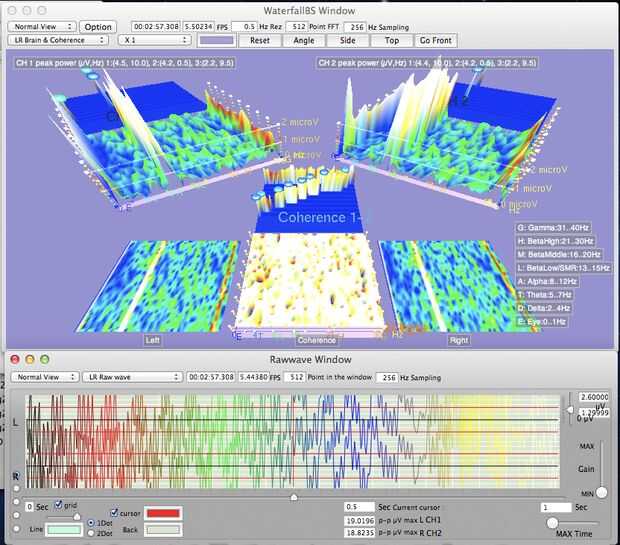Click the Line color swatch
This screenshot has width=620, height=545.
(x=64, y=530)
